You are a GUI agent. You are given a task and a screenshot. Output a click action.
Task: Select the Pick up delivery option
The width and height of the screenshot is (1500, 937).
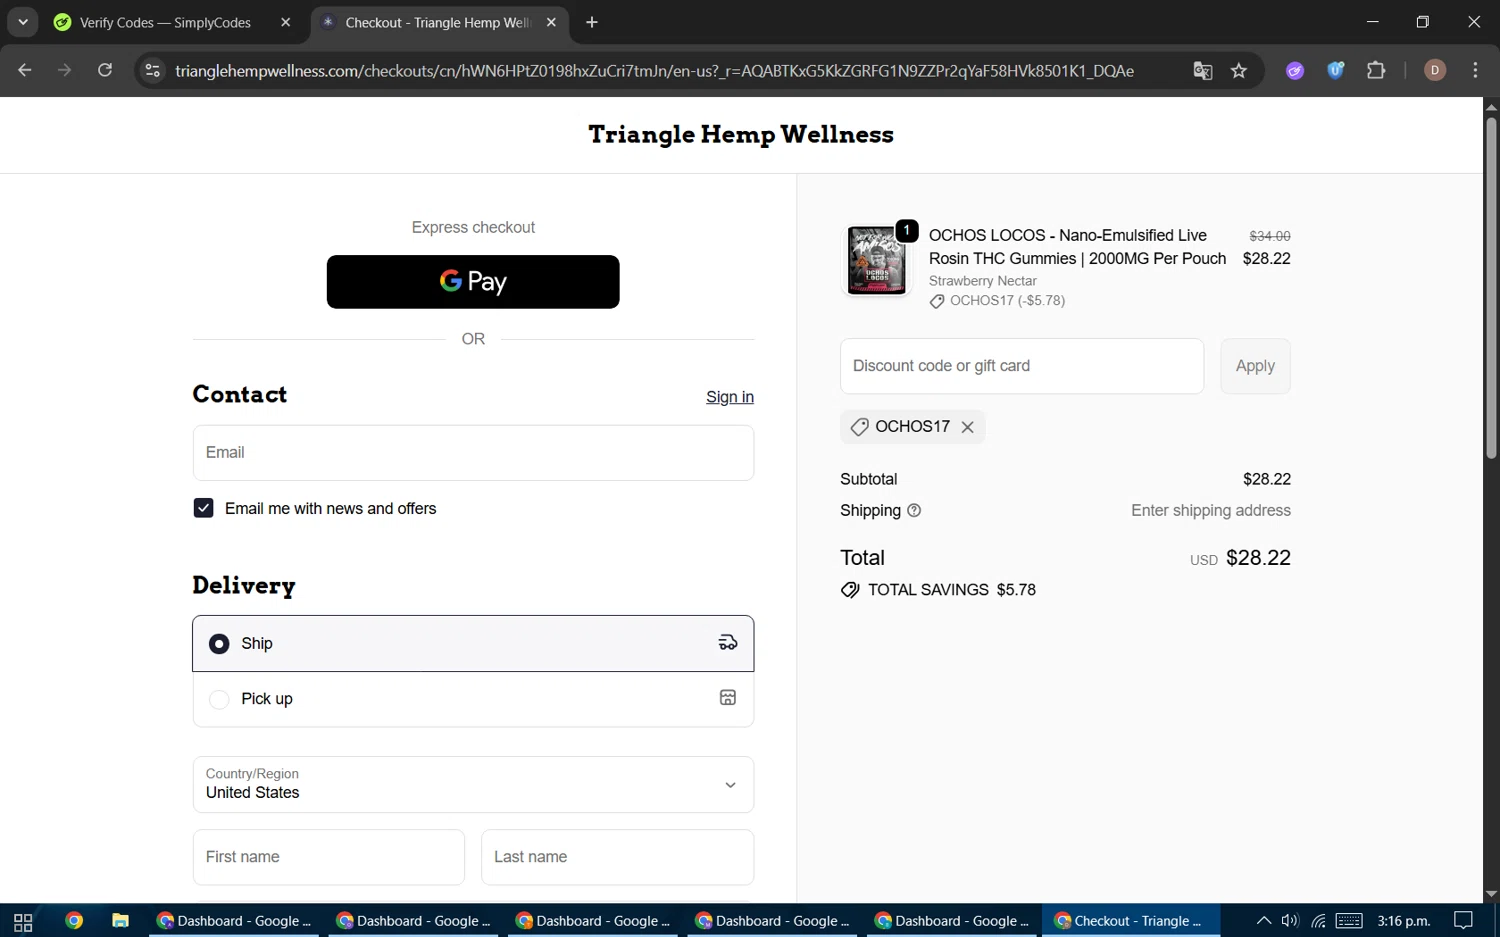(x=473, y=699)
